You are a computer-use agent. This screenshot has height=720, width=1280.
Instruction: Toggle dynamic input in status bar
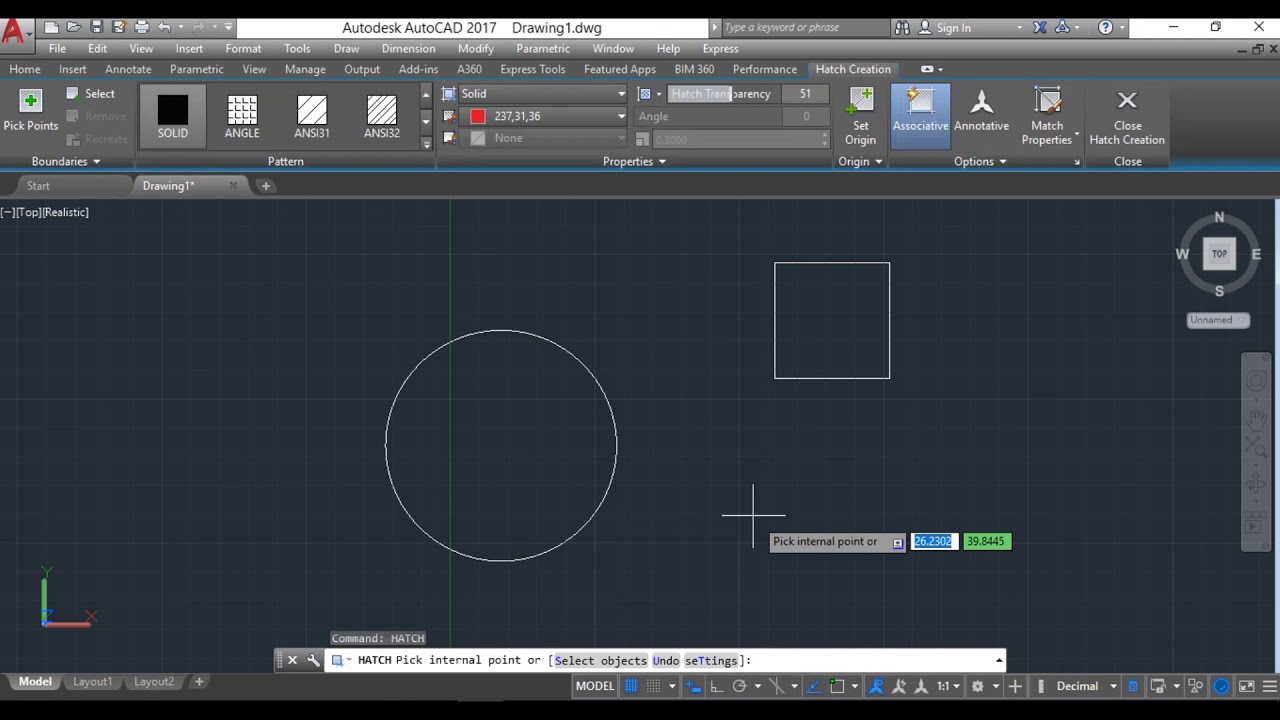click(x=694, y=686)
